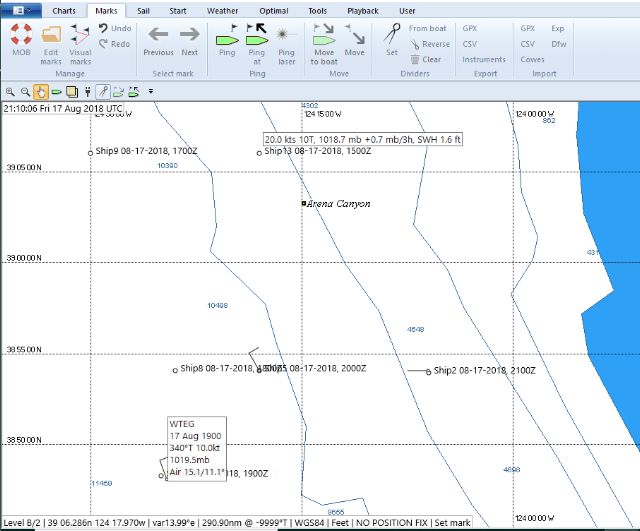
Task: Open the Tools tab
Action: [318, 11]
